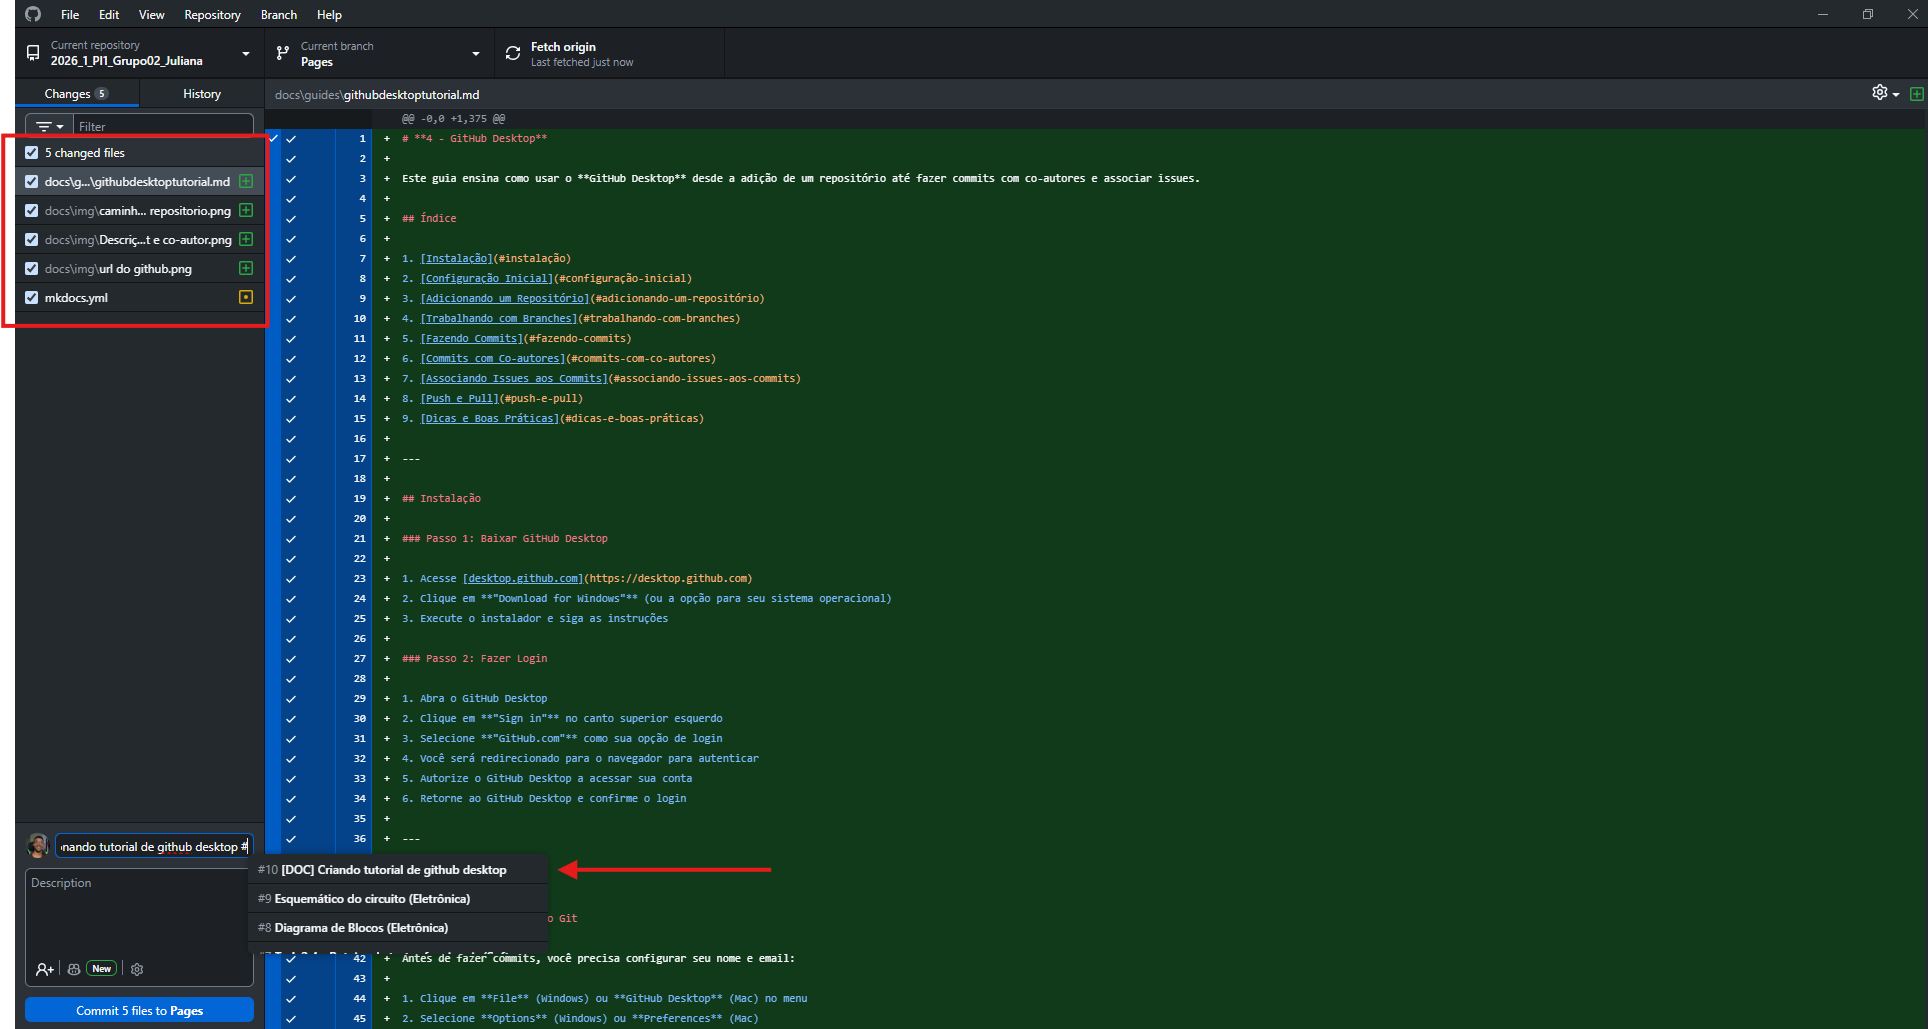Click '## Instalação' line in the diff
Viewport: 1928px width, 1029px height.
coord(441,499)
